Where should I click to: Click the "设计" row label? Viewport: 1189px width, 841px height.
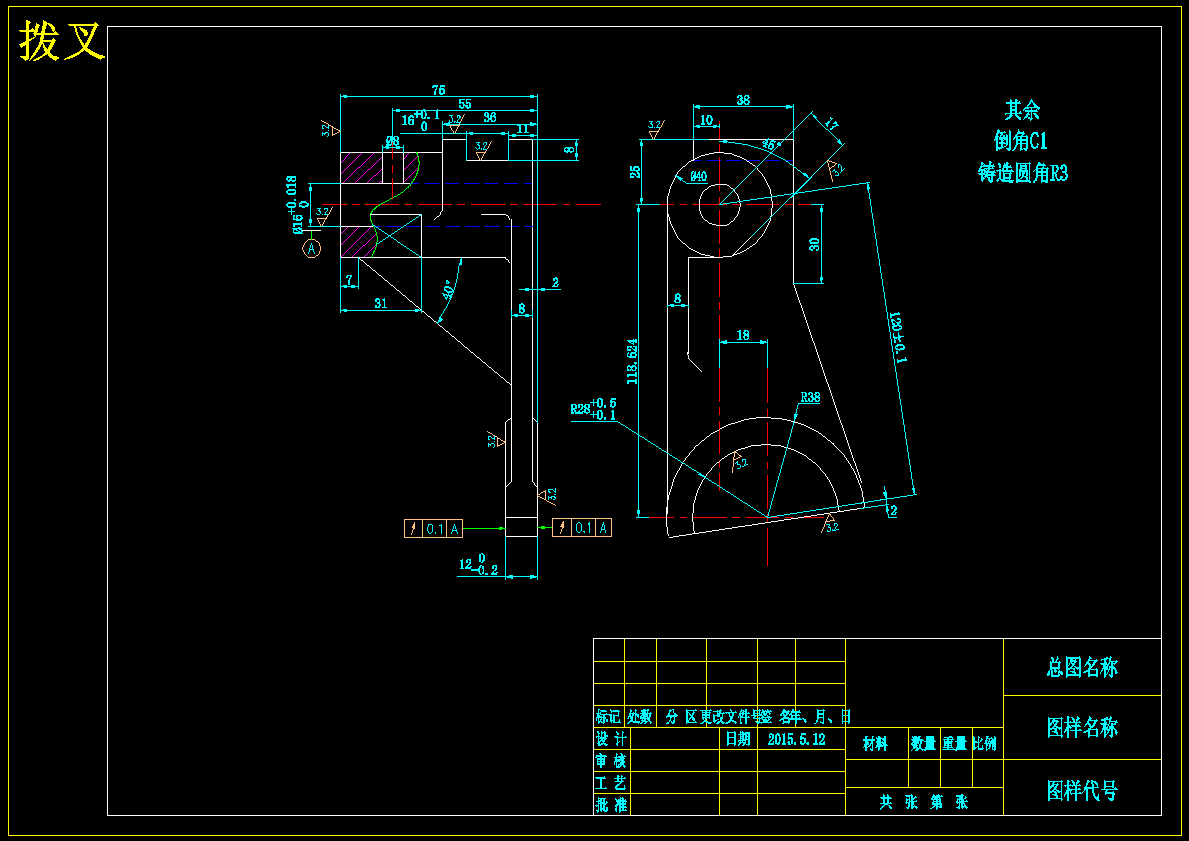tap(611, 739)
